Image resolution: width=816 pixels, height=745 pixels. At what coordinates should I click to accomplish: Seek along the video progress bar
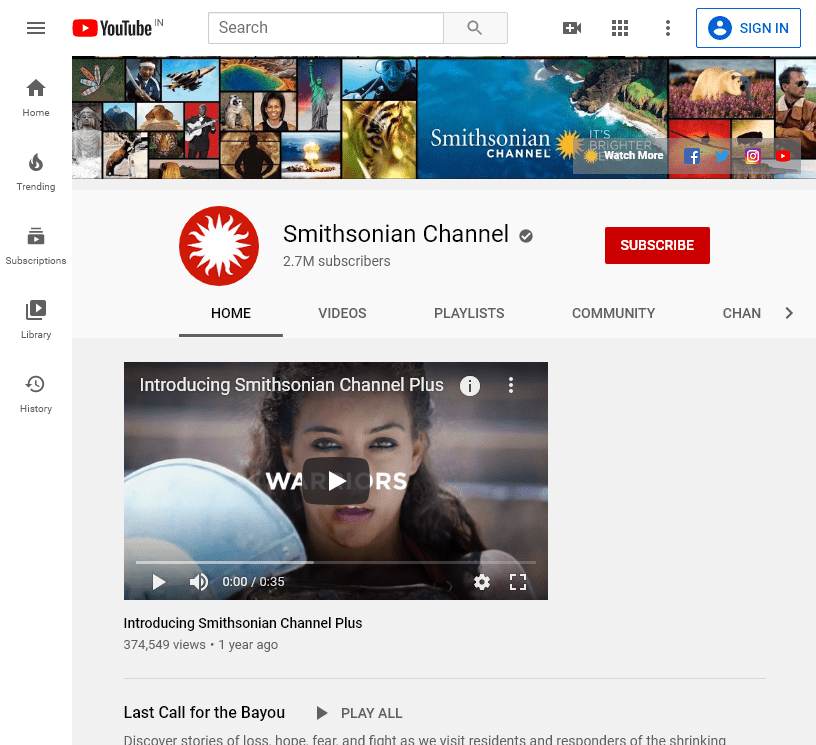point(336,562)
